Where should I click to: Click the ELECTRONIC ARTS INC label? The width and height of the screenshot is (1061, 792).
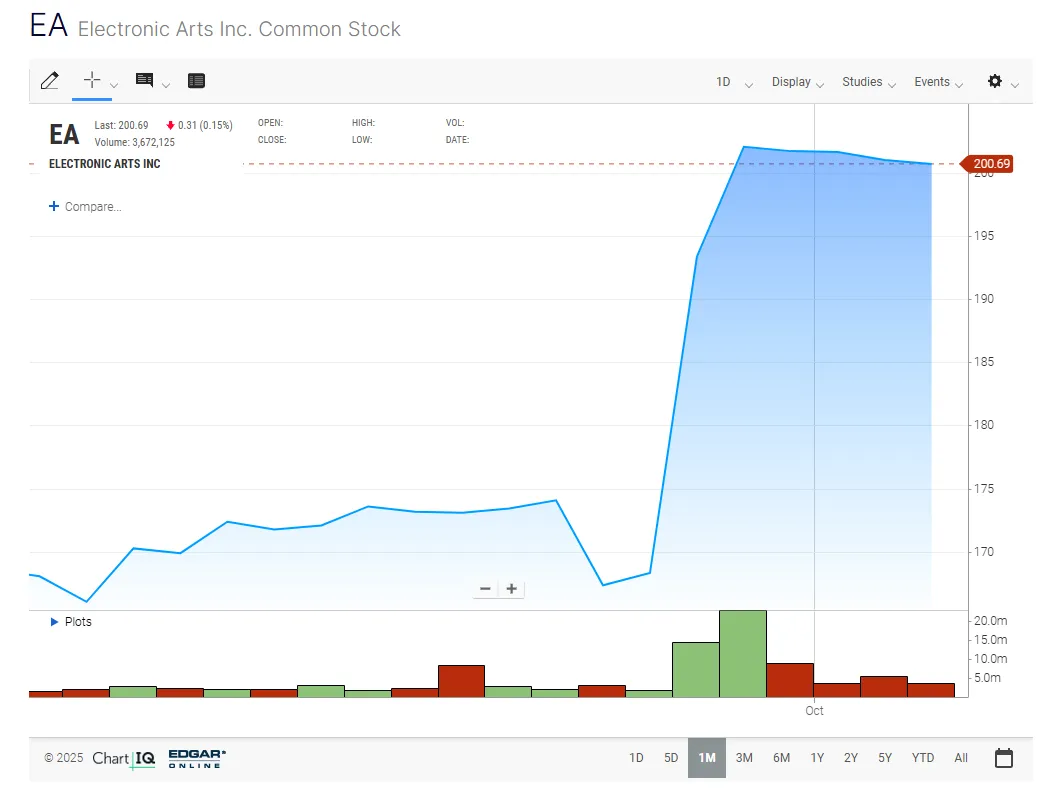(105, 164)
